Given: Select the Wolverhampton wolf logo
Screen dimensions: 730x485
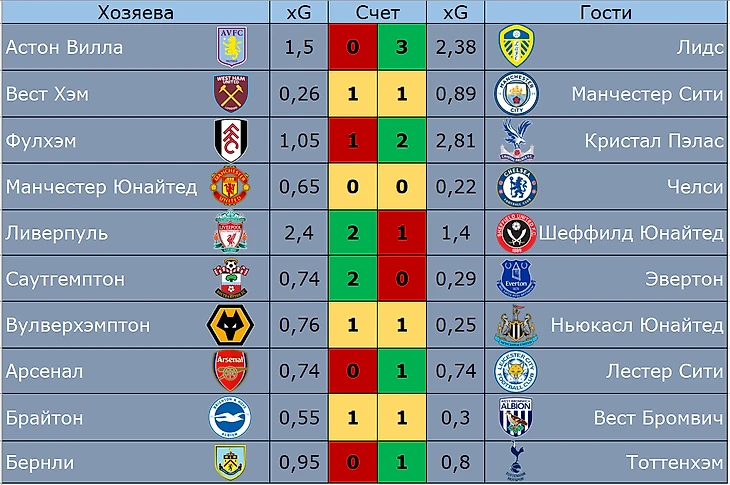Looking at the screenshot, I should point(230,324).
